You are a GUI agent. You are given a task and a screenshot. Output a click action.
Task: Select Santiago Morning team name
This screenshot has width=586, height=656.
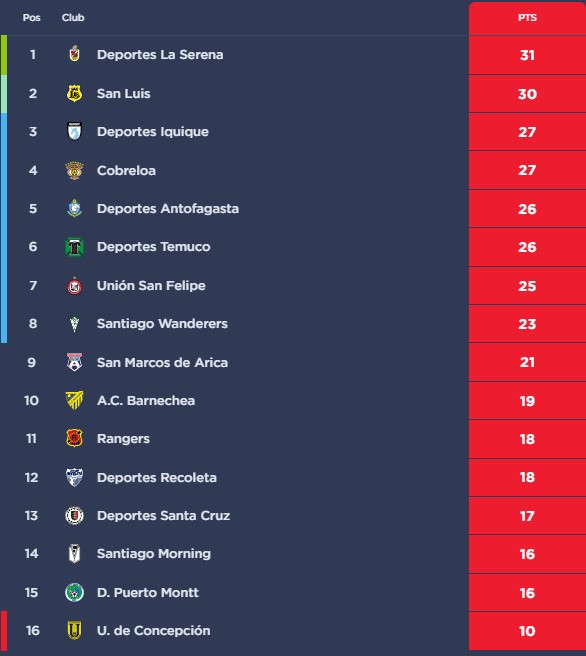click(x=154, y=554)
